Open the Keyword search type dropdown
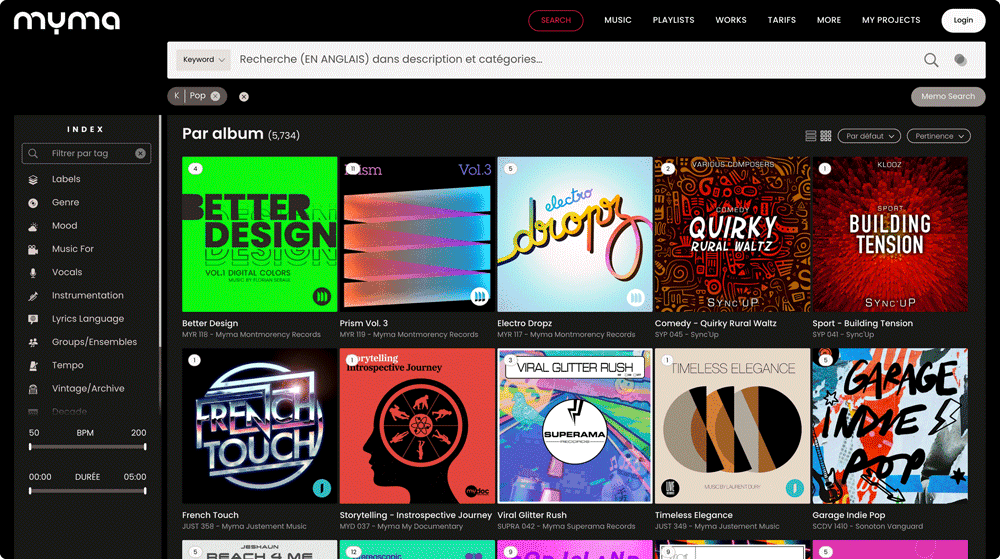 click(x=203, y=60)
